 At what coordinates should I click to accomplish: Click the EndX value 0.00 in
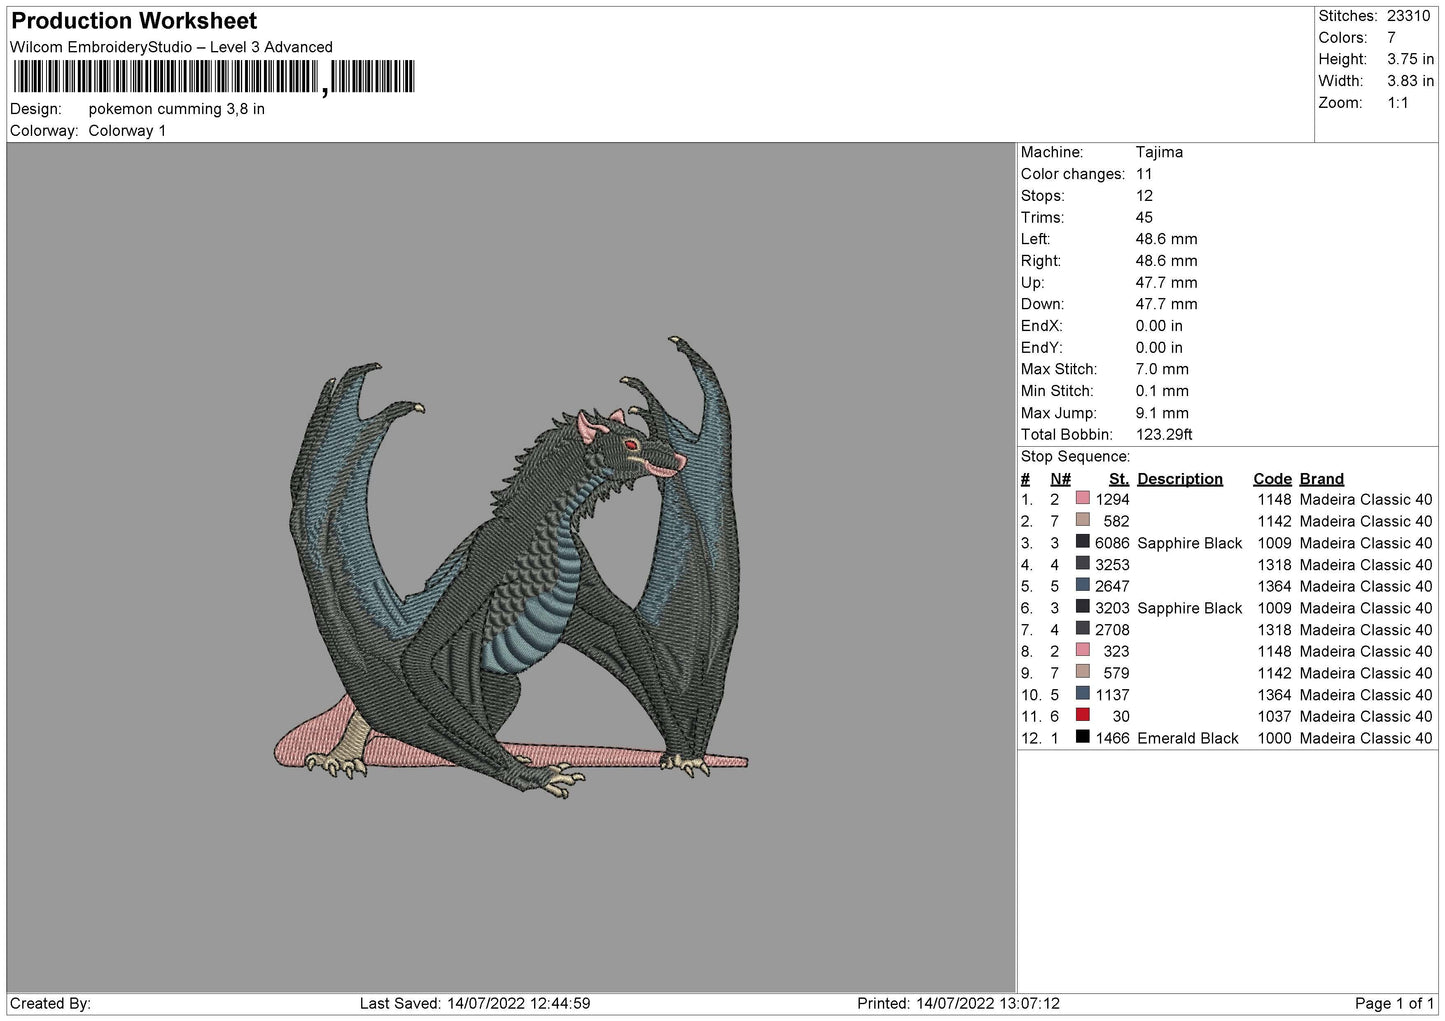(1159, 326)
